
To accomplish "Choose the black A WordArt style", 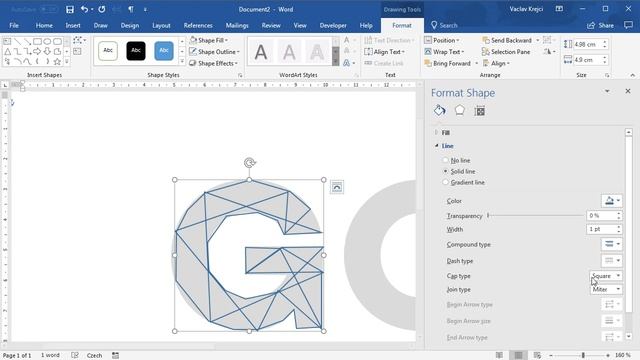I will [x=261, y=52].
